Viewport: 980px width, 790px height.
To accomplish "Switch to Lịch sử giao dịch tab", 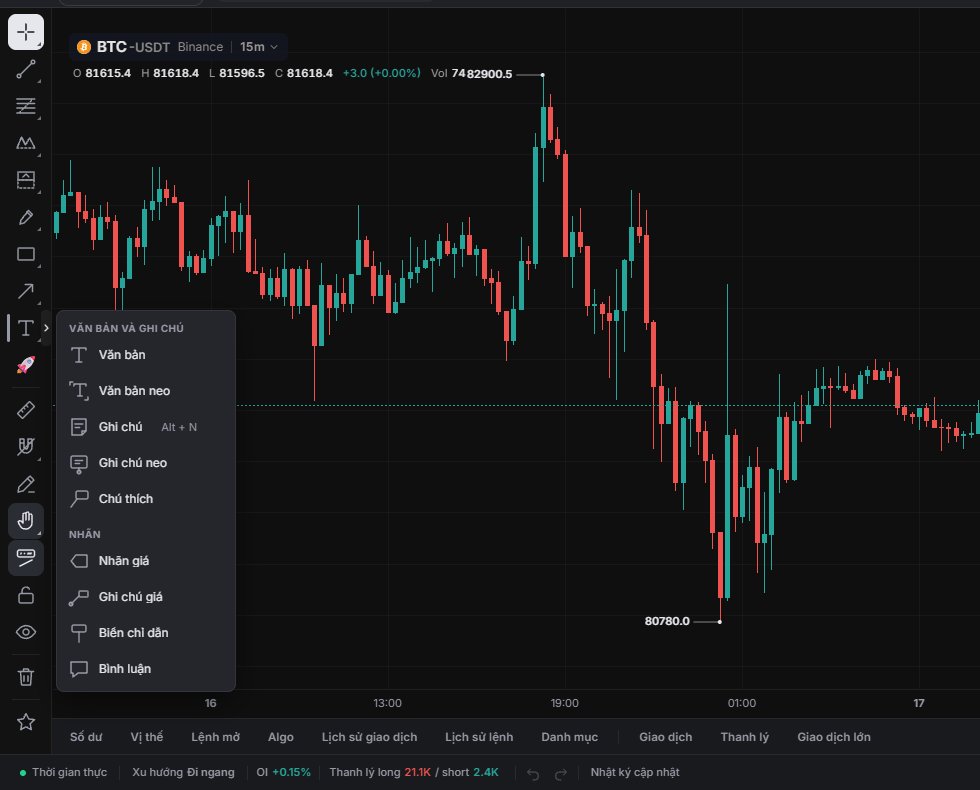I will point(369,737).
